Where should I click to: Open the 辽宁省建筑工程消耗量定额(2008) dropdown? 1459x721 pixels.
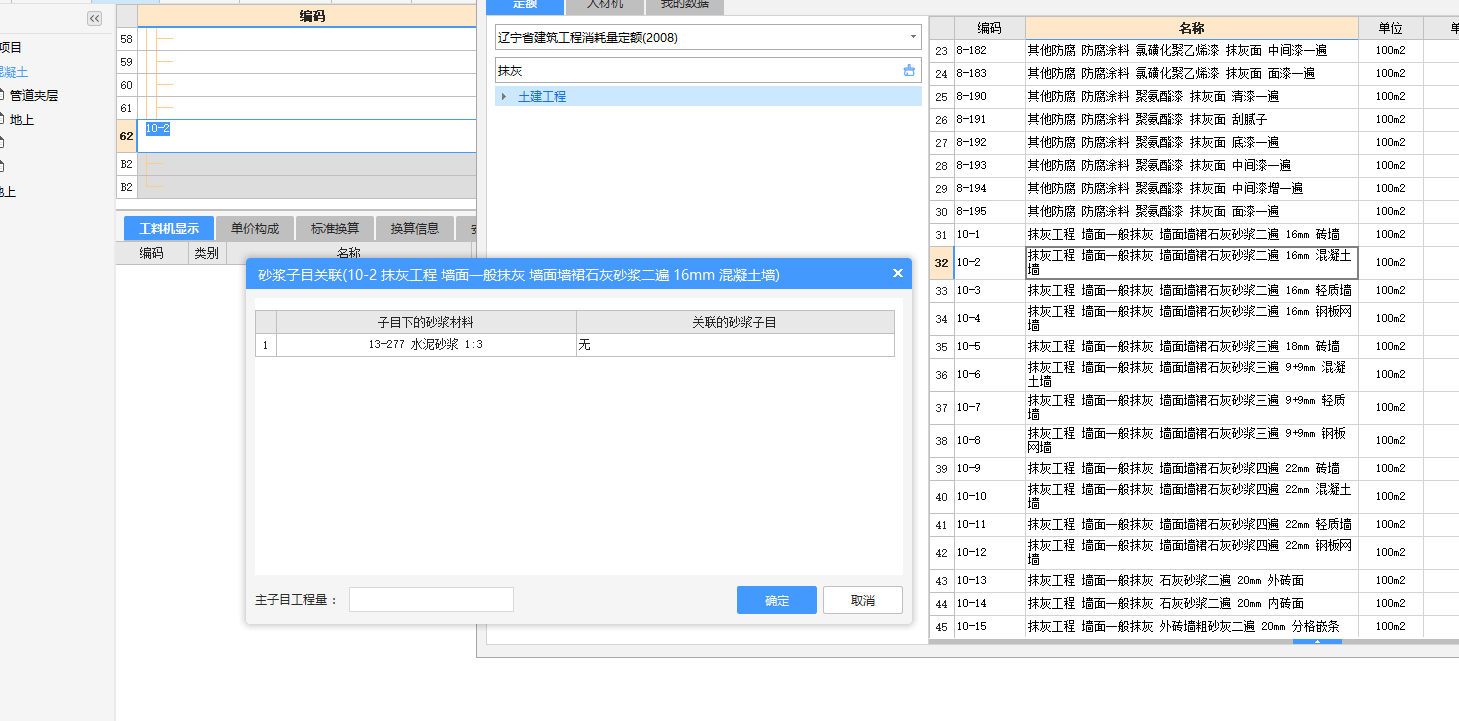[913, 37]
